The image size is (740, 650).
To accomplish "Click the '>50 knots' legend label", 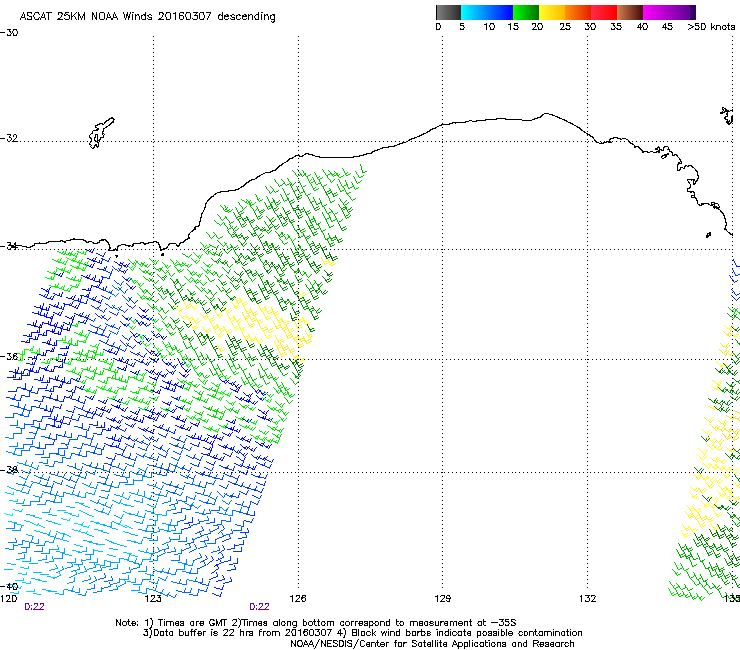I will 711,27.
